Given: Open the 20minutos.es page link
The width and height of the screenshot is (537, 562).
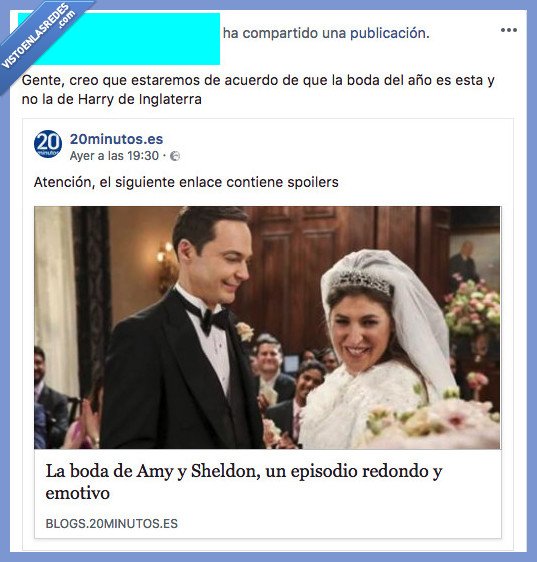Looking at the screenshot, I should tap(116, 139).
